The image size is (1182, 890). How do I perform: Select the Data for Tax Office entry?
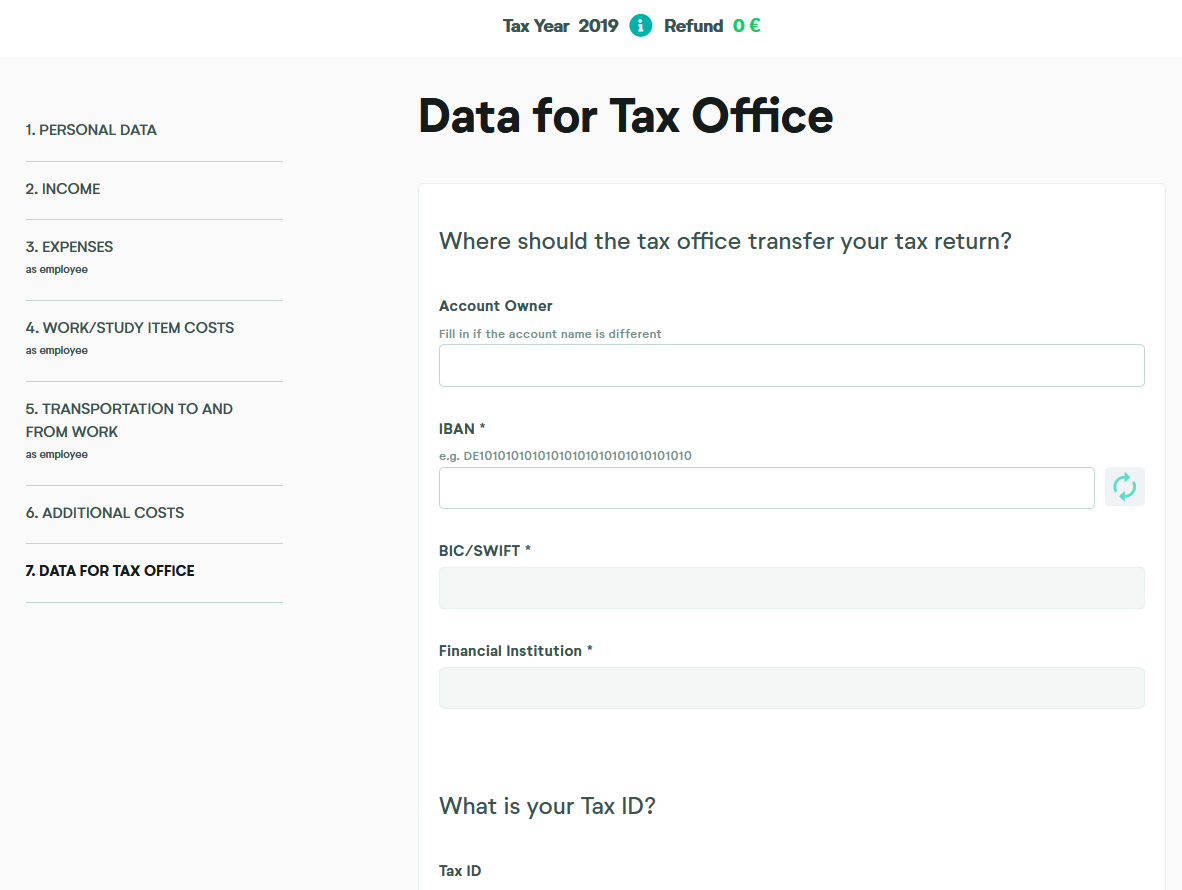110,570
